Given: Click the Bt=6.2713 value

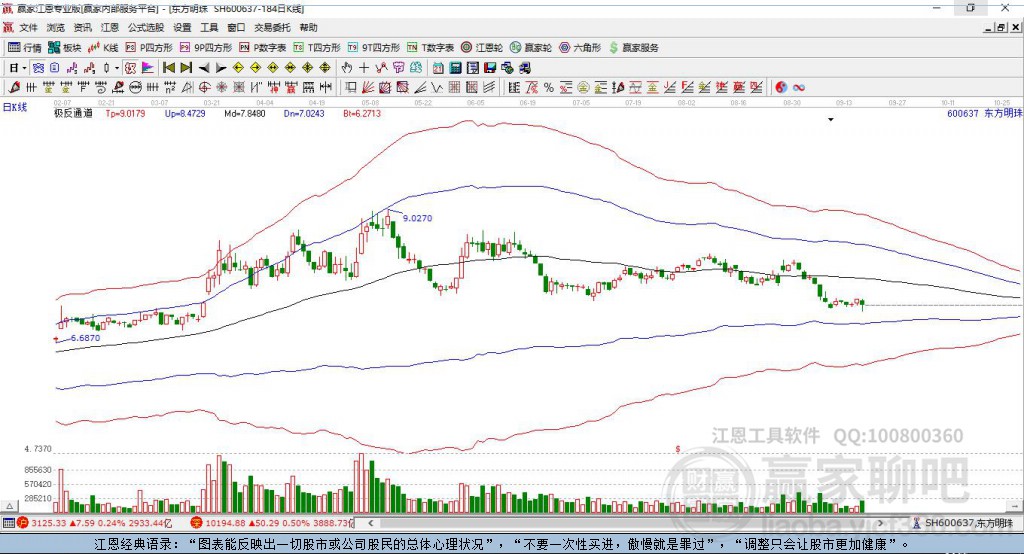Looking at the screenshot, I should tap(362, 113).
